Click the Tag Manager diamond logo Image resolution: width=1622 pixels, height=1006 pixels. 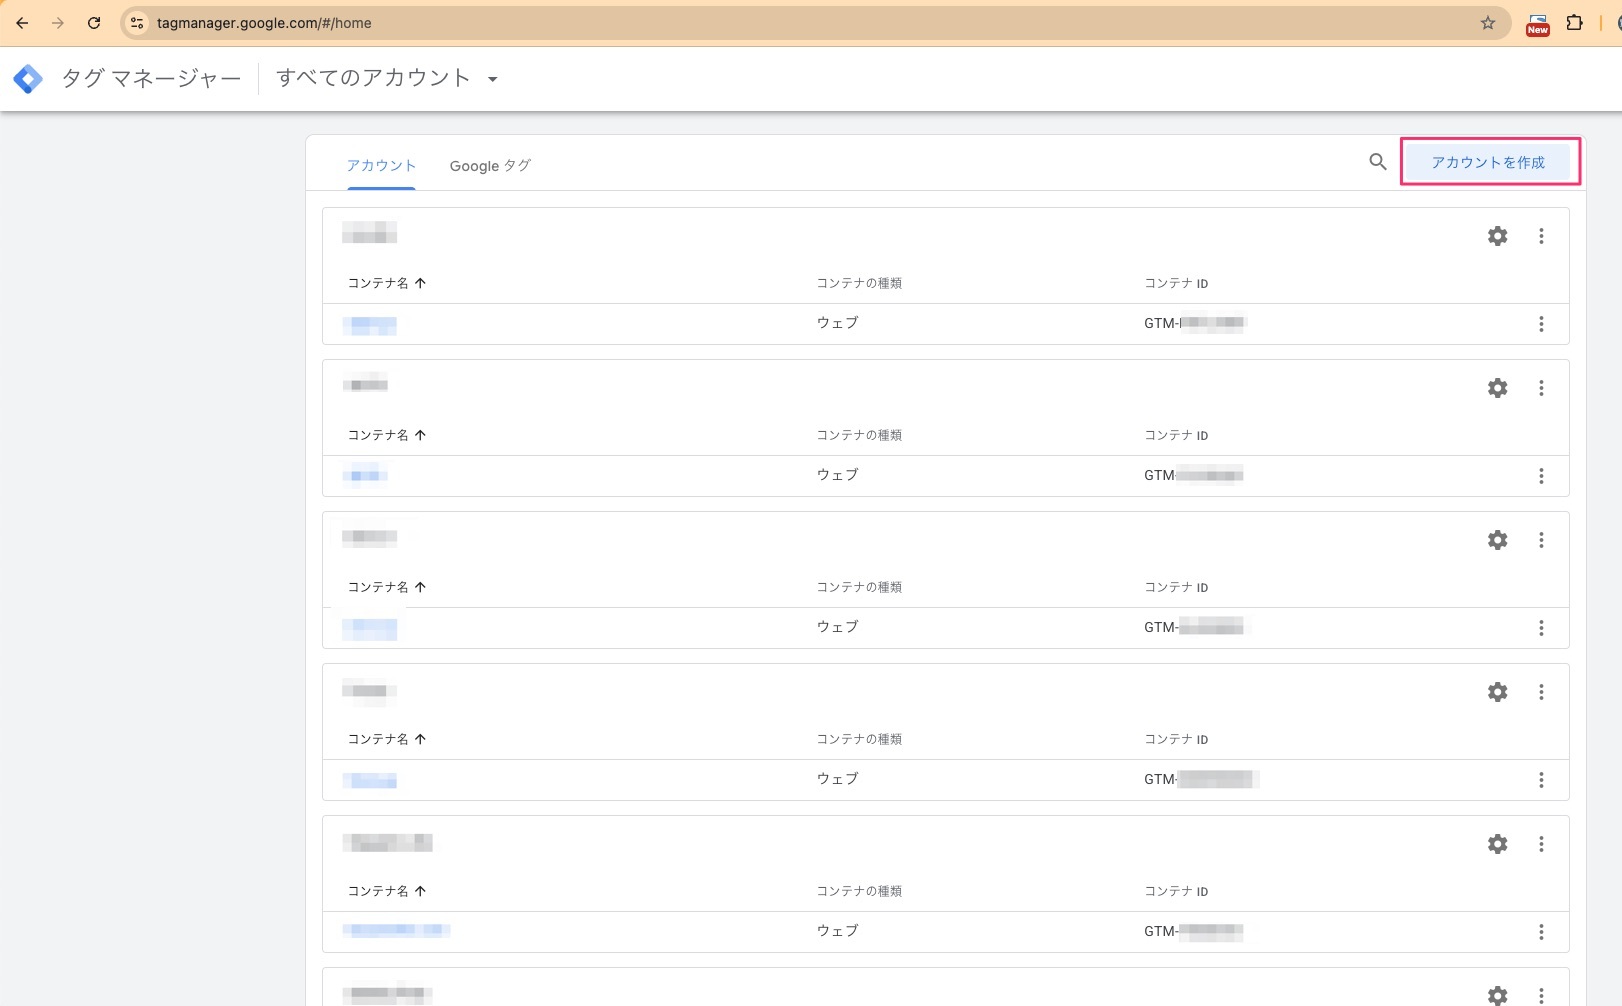click(x=28, y=77)
